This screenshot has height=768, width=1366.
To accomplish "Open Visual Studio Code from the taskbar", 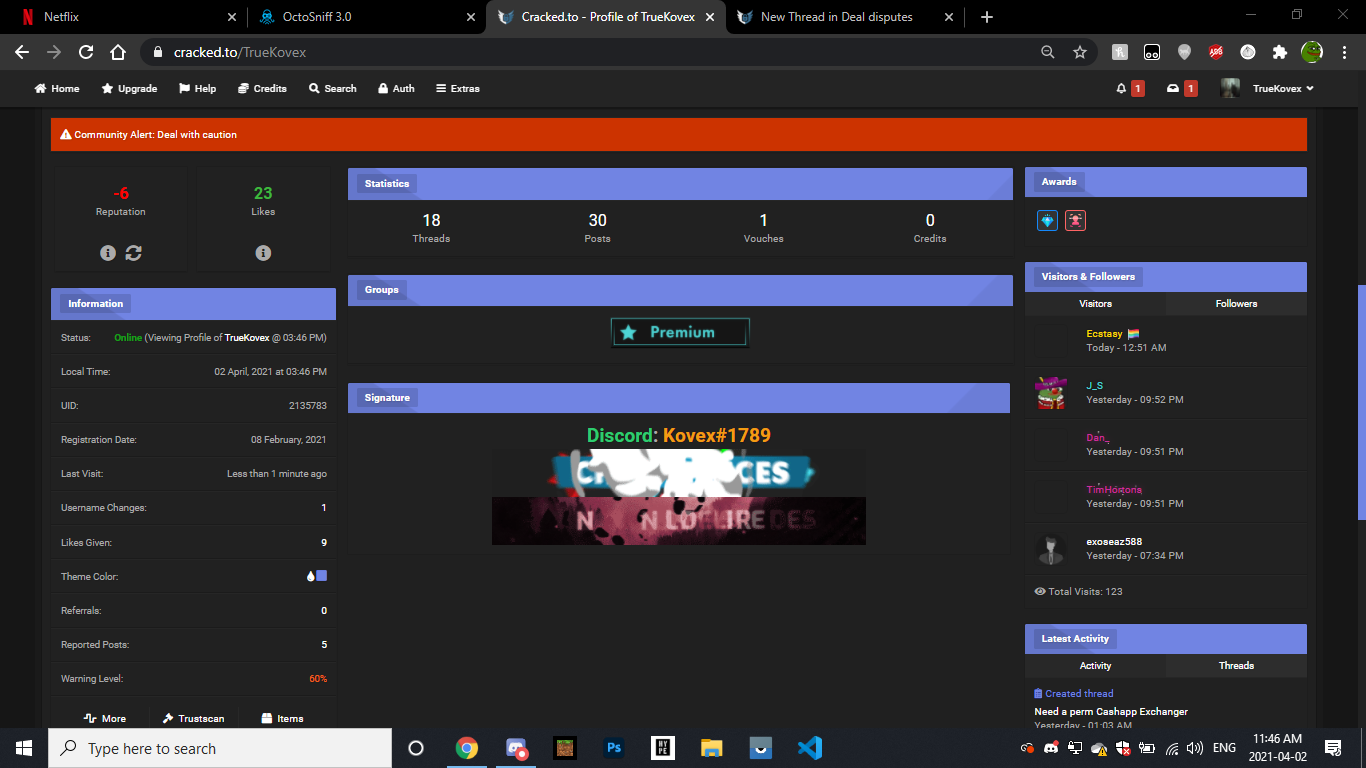I will (810, 748).
